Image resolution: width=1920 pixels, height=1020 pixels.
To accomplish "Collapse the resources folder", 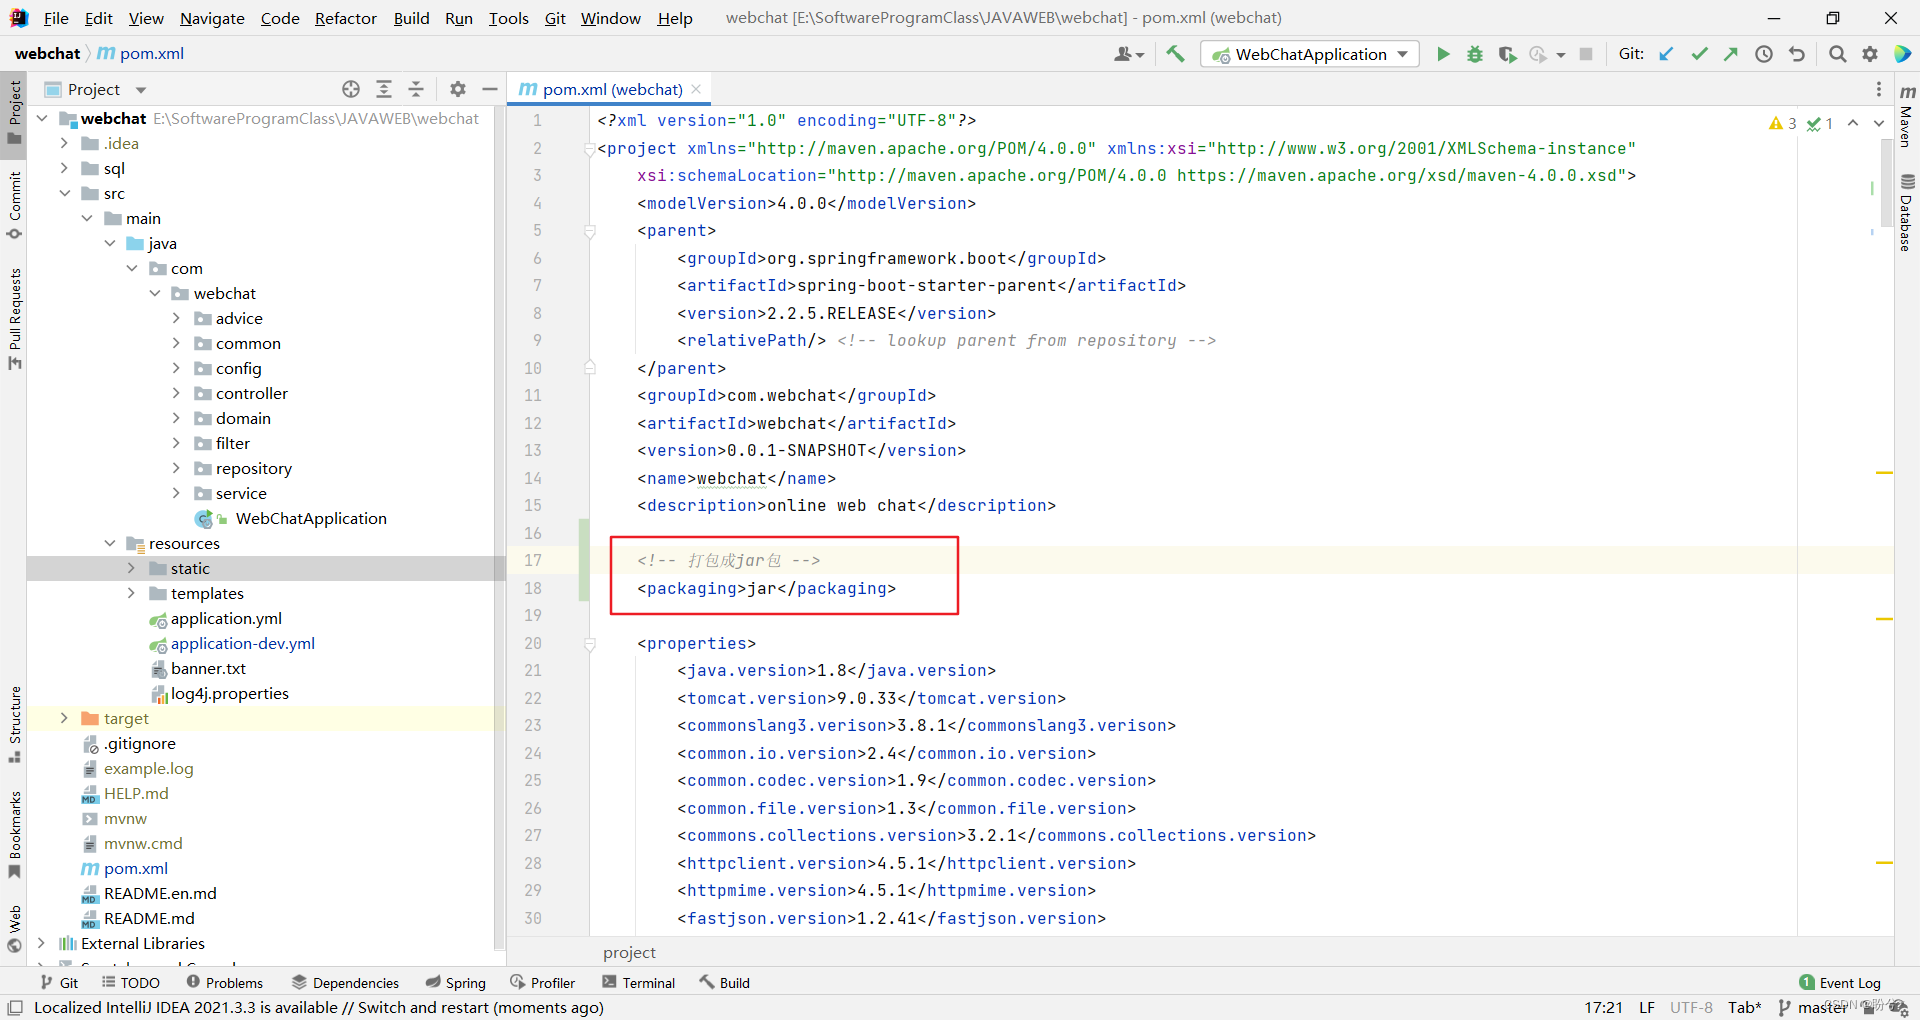I will (109, 543).
